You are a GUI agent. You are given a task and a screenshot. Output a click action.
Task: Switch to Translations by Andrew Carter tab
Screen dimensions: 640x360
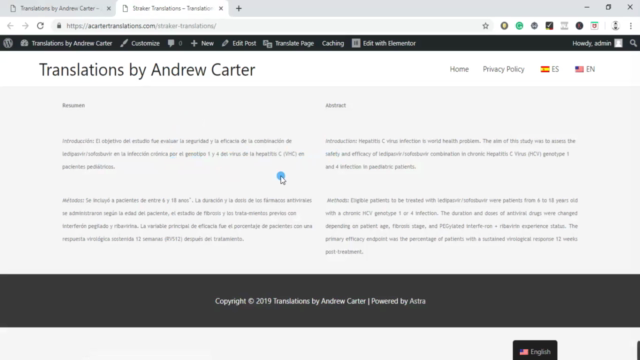60,8
